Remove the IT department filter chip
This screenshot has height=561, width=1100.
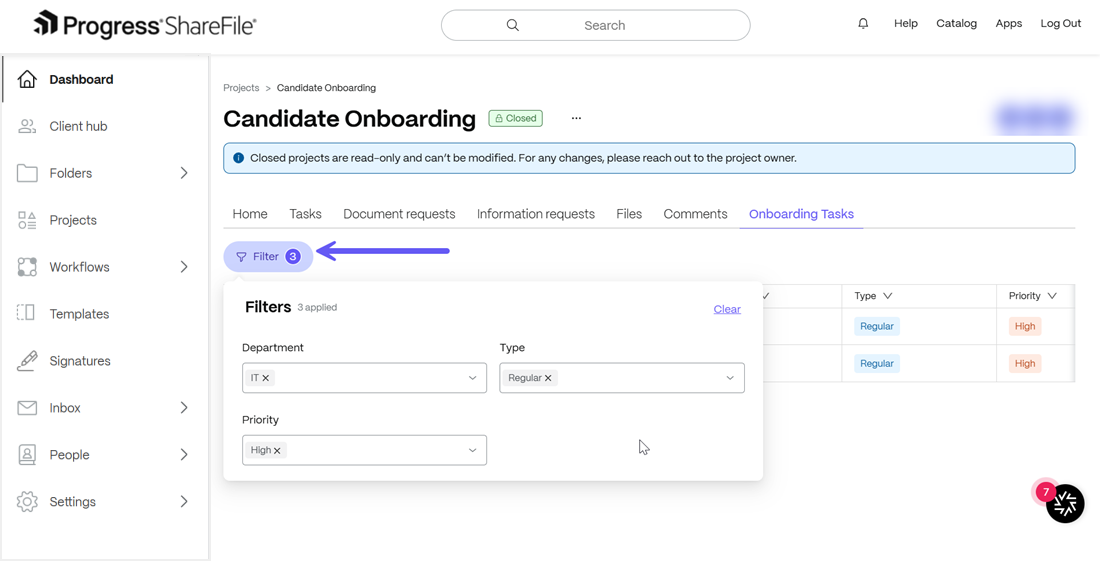point(266,378)
